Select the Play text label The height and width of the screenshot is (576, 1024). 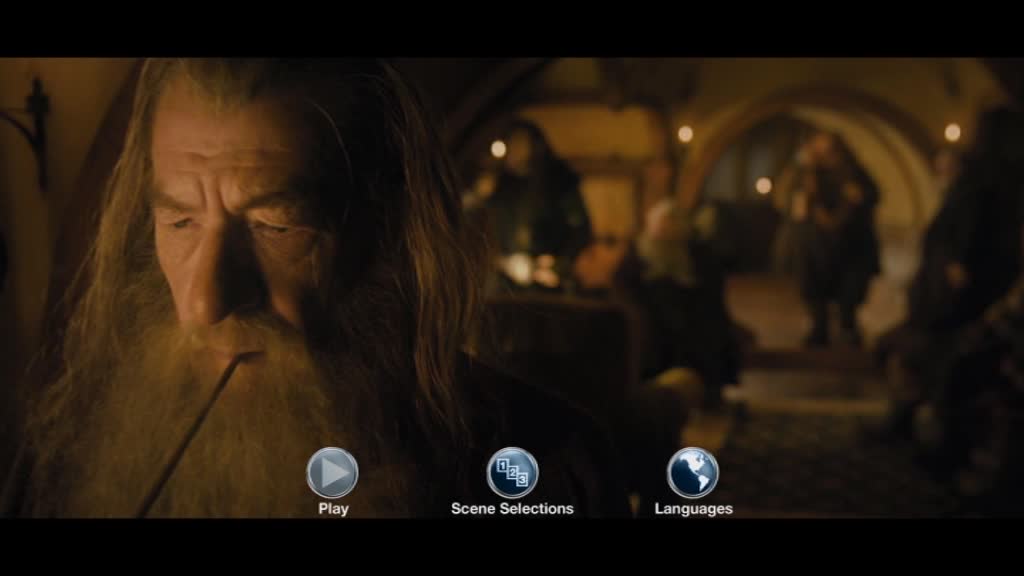click(x=333, y=509)
